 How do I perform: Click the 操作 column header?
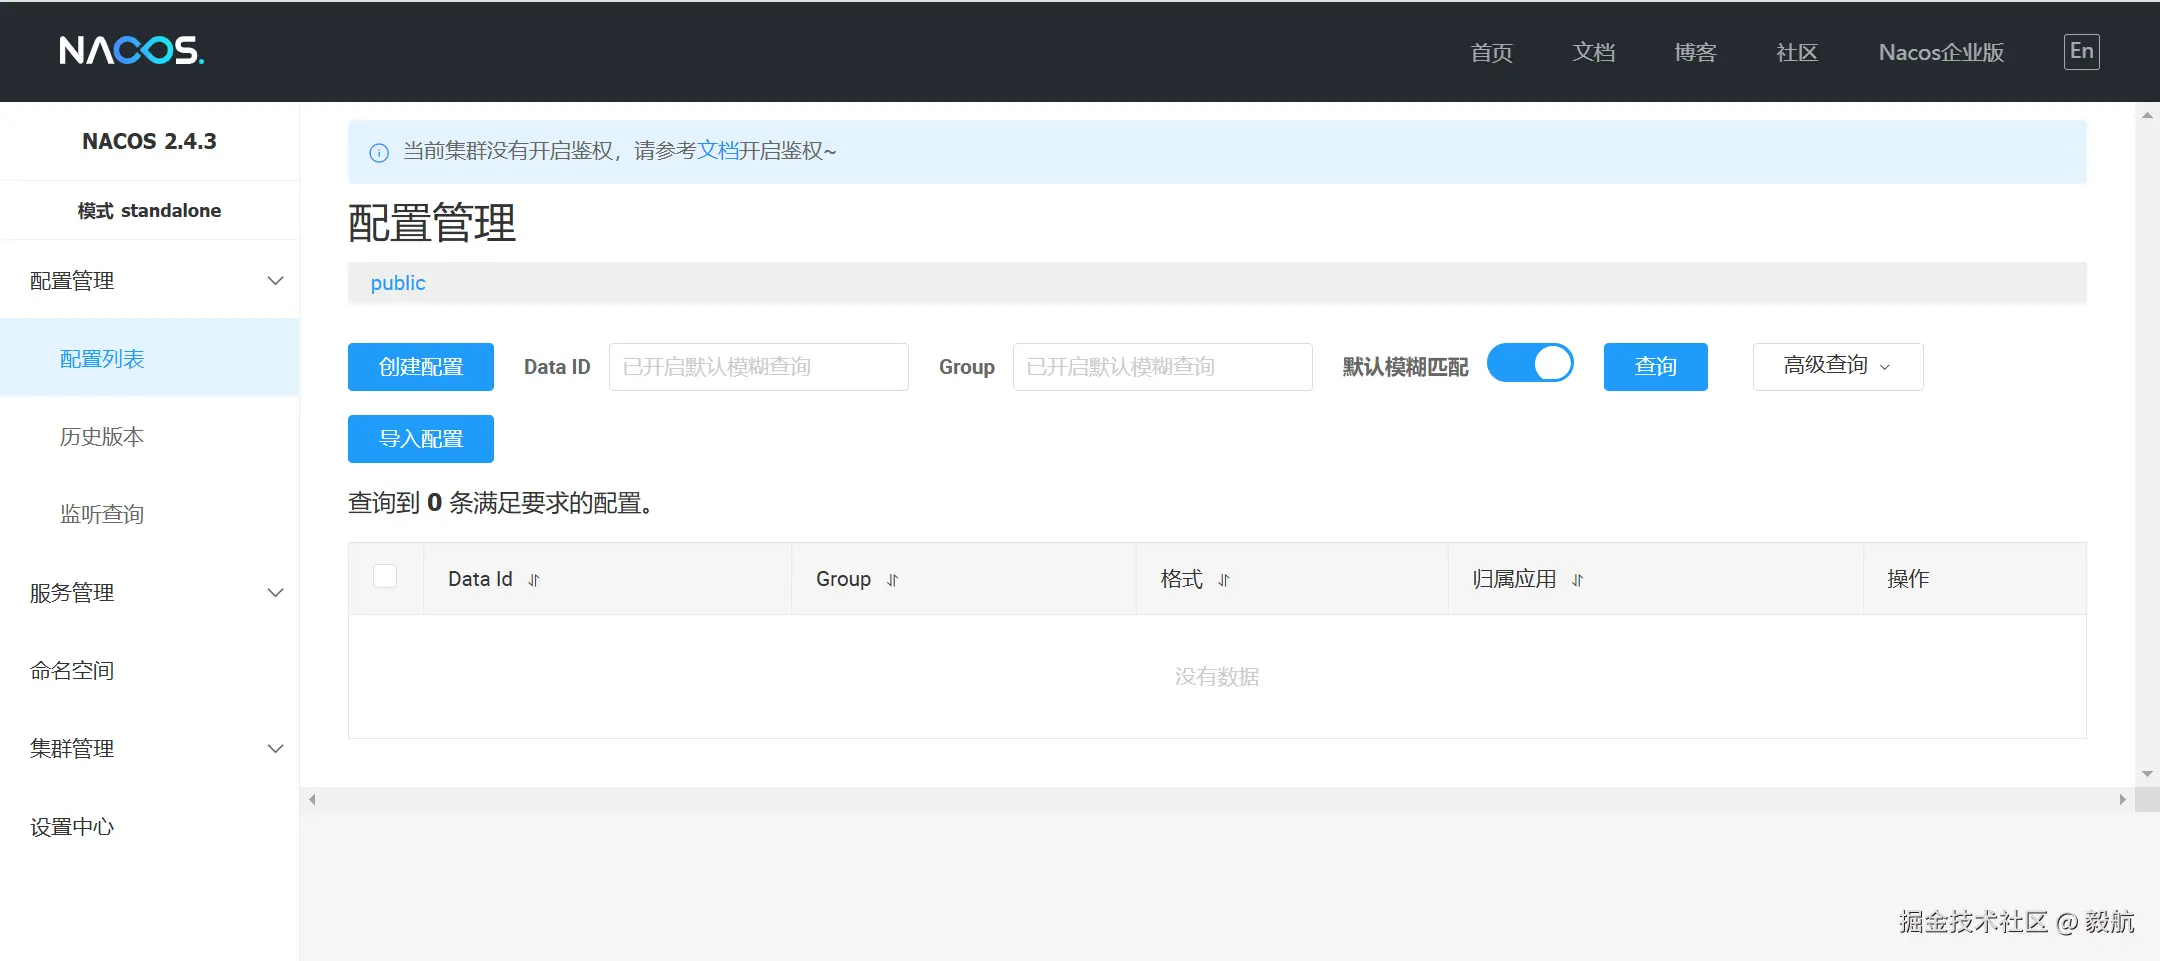tap(1908, 579)
